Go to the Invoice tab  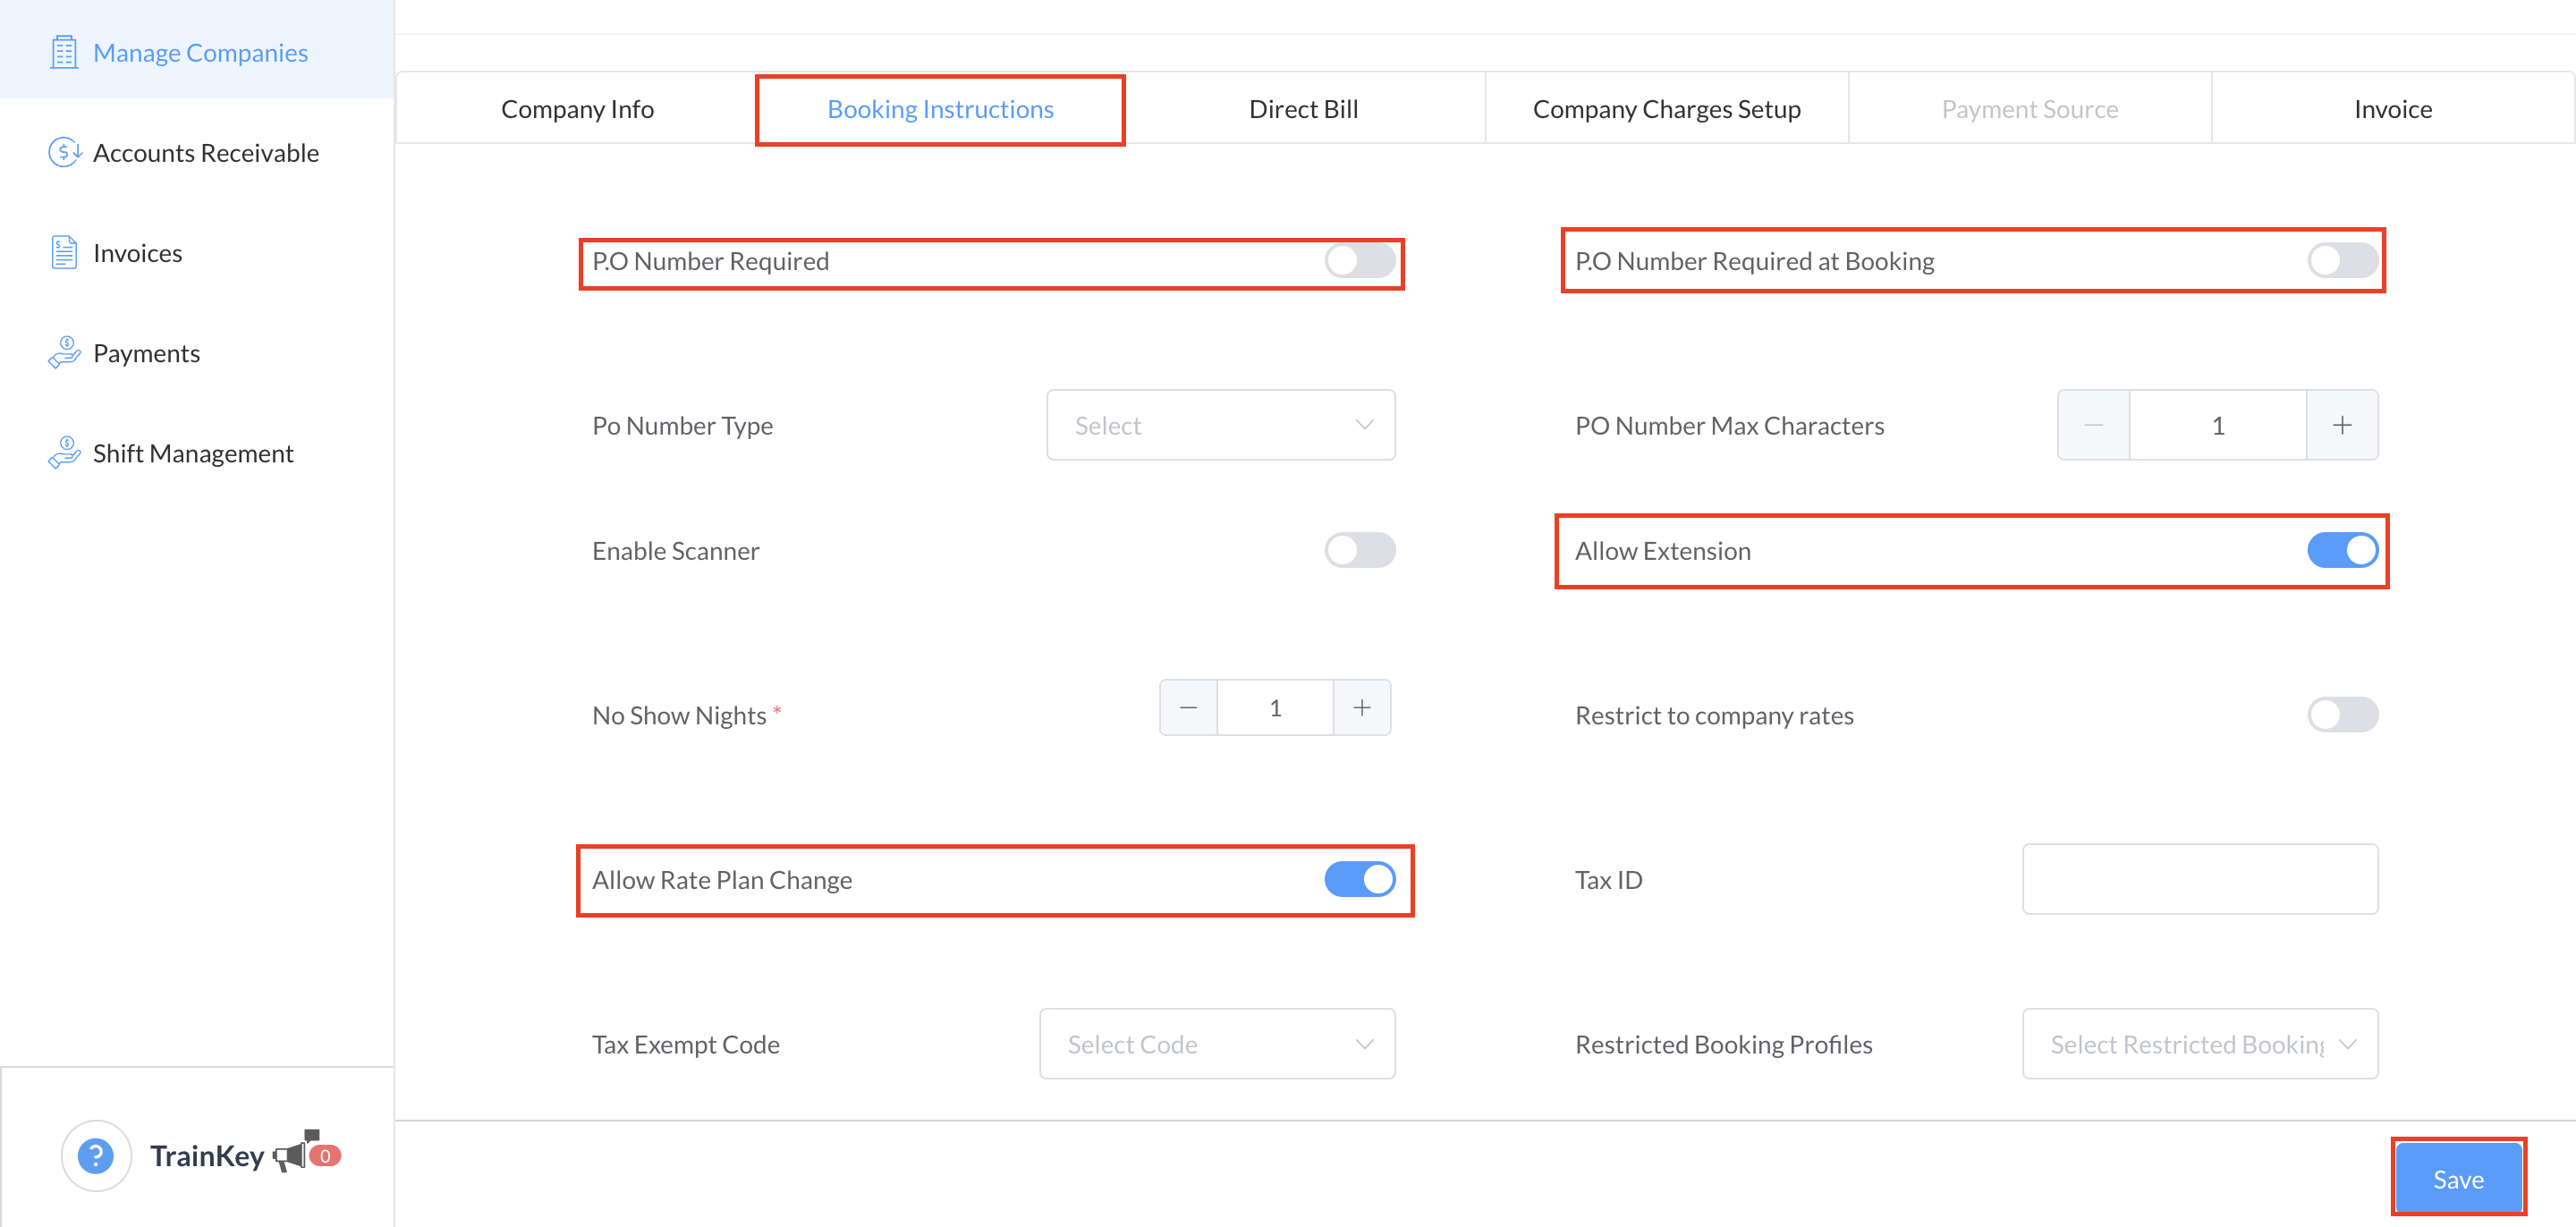2392,109
